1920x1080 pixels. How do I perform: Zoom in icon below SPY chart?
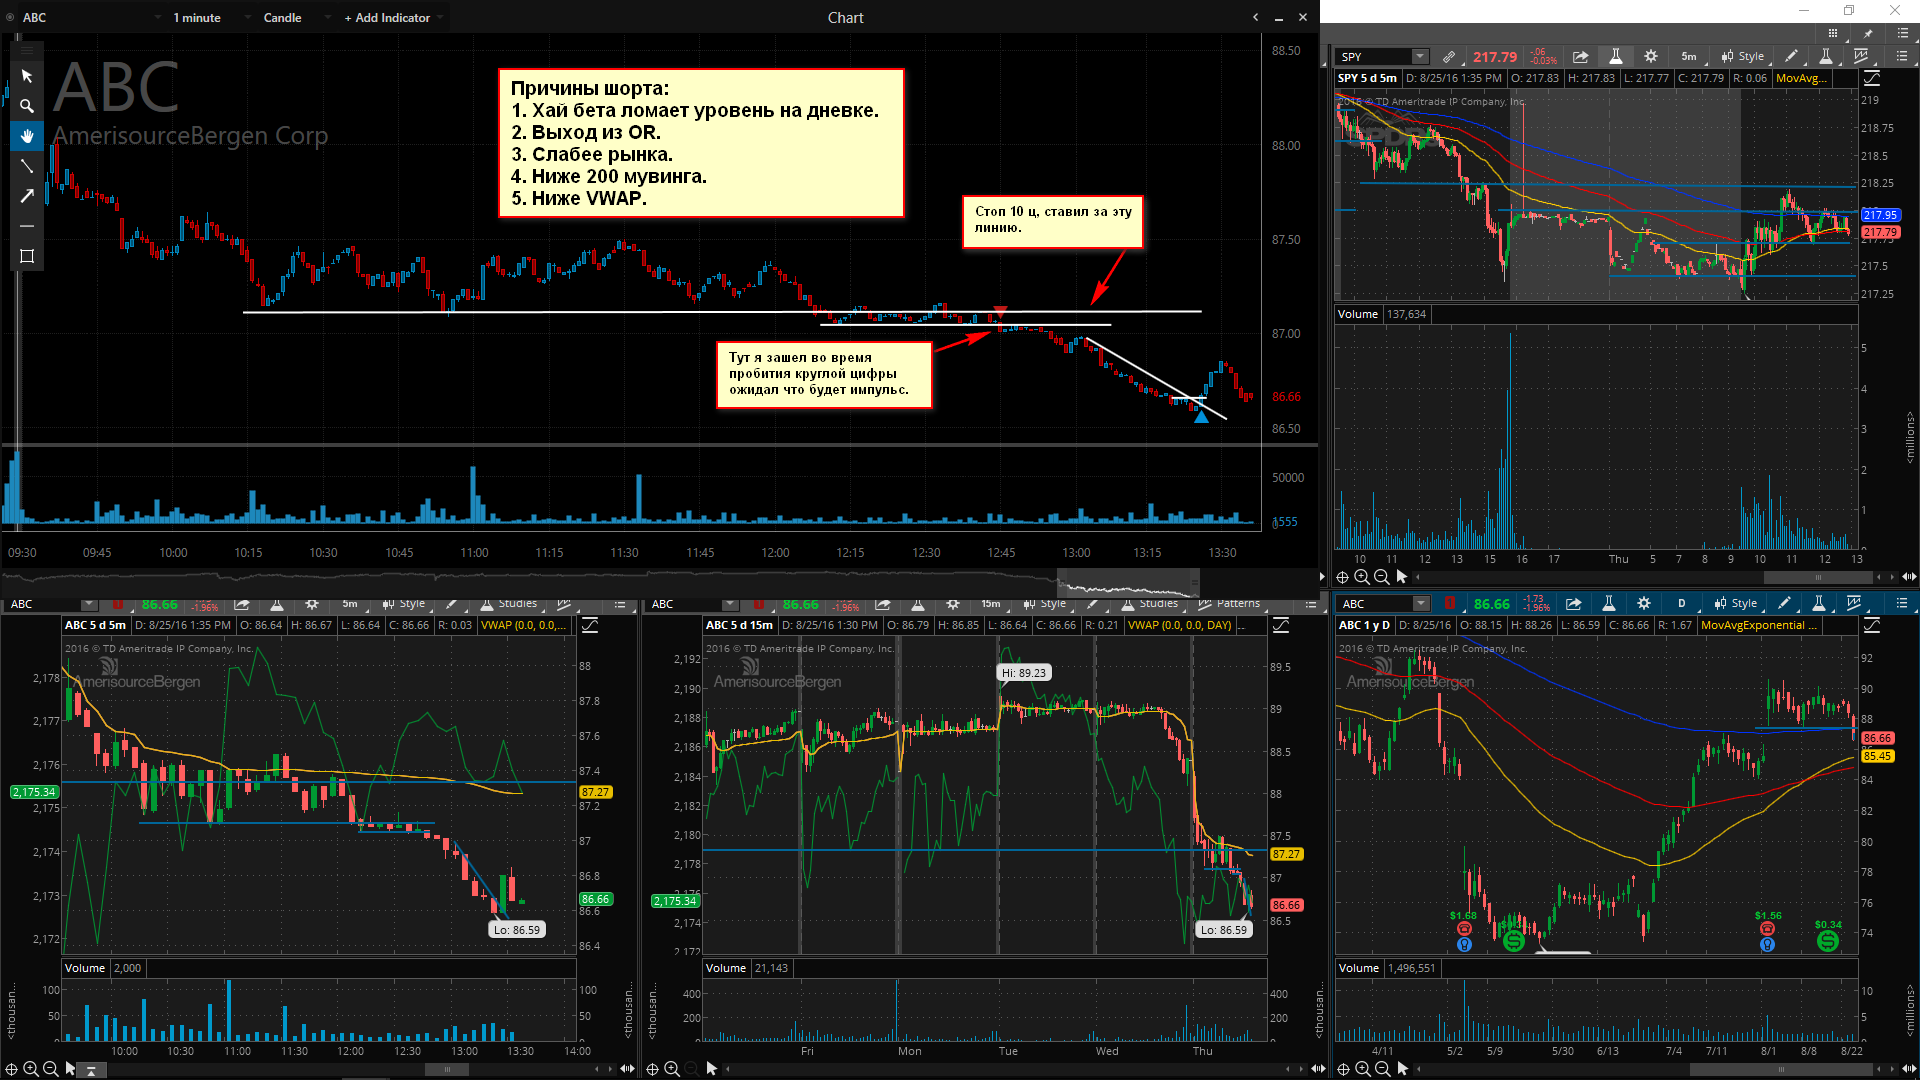click(1362, 577)
